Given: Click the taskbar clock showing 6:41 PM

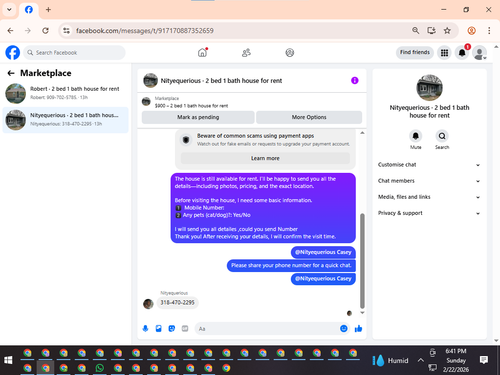Looking at the screenshot, I should click(456, 360).
